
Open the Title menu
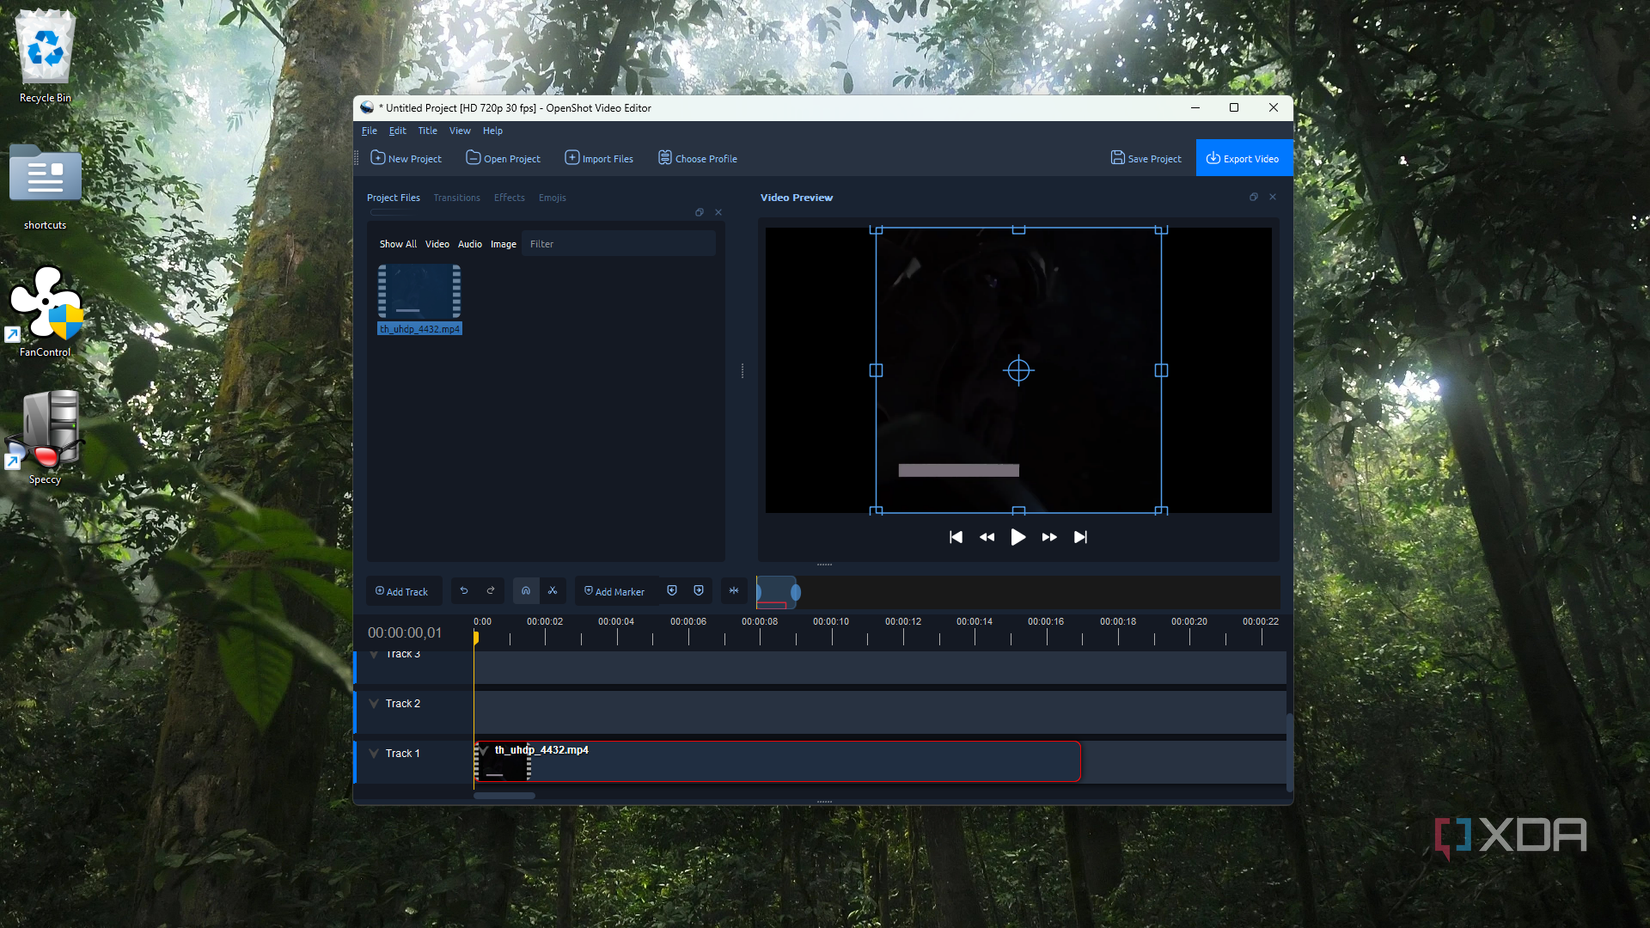427,130
